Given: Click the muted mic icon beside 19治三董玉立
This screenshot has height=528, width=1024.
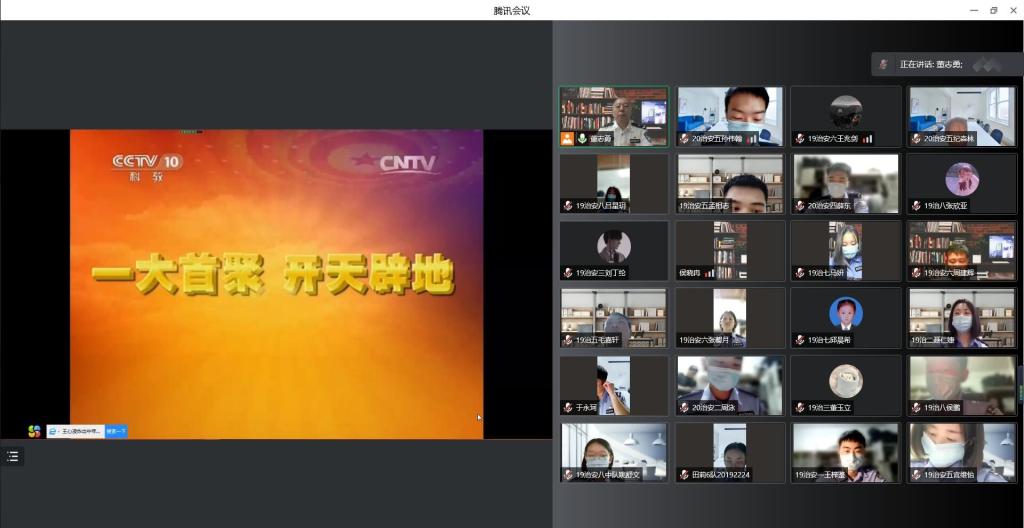Looking at the screenshot, I should point(800,408).
